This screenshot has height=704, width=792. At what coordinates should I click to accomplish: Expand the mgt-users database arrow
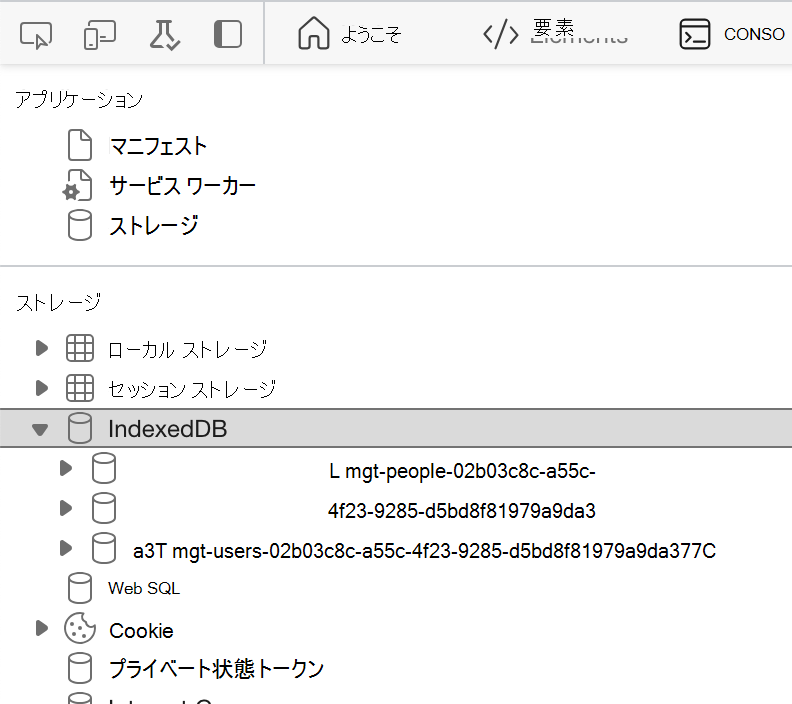tap(66, 547)
